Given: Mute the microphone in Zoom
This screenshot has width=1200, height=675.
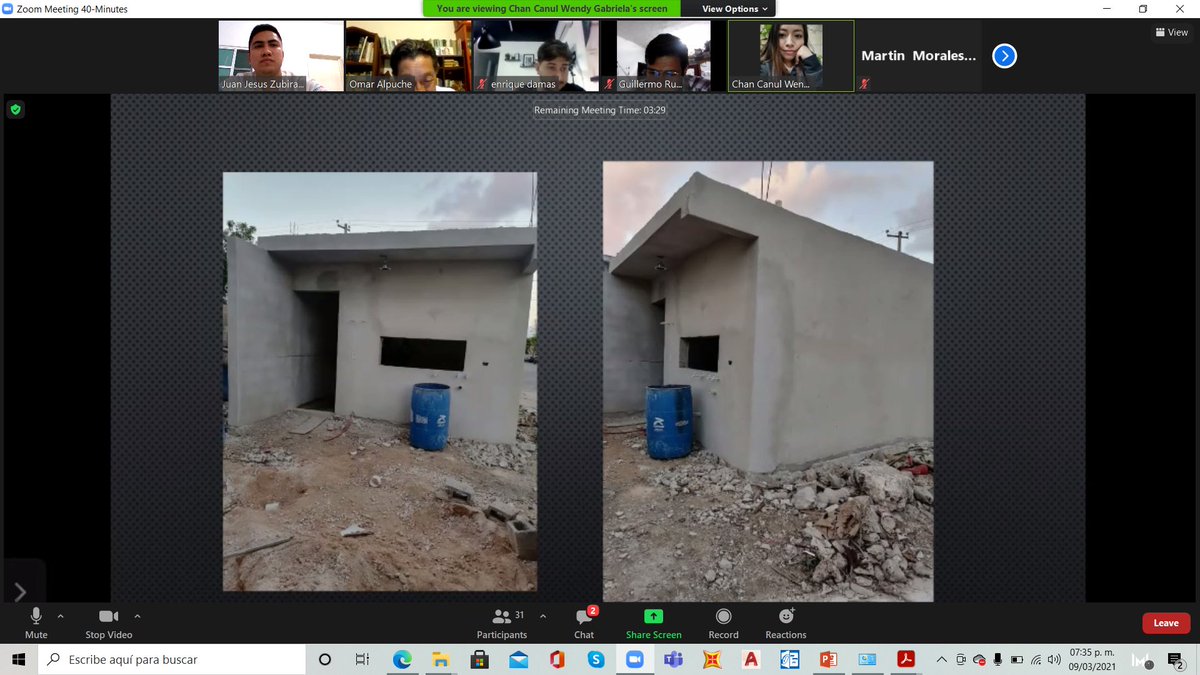Looking at the screenshot, I should click(36, 616).
